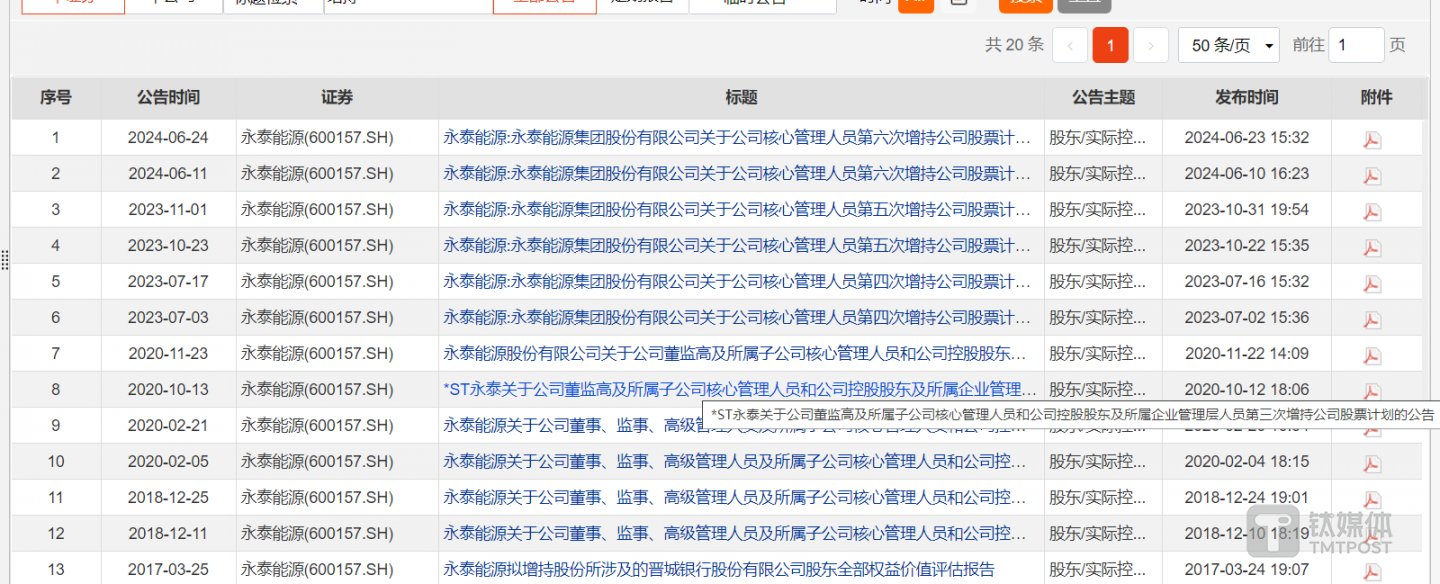Open 第六次增持 announcement title dated 2024-06-11
Screen dimensions: 1440x584
(737, 174)
